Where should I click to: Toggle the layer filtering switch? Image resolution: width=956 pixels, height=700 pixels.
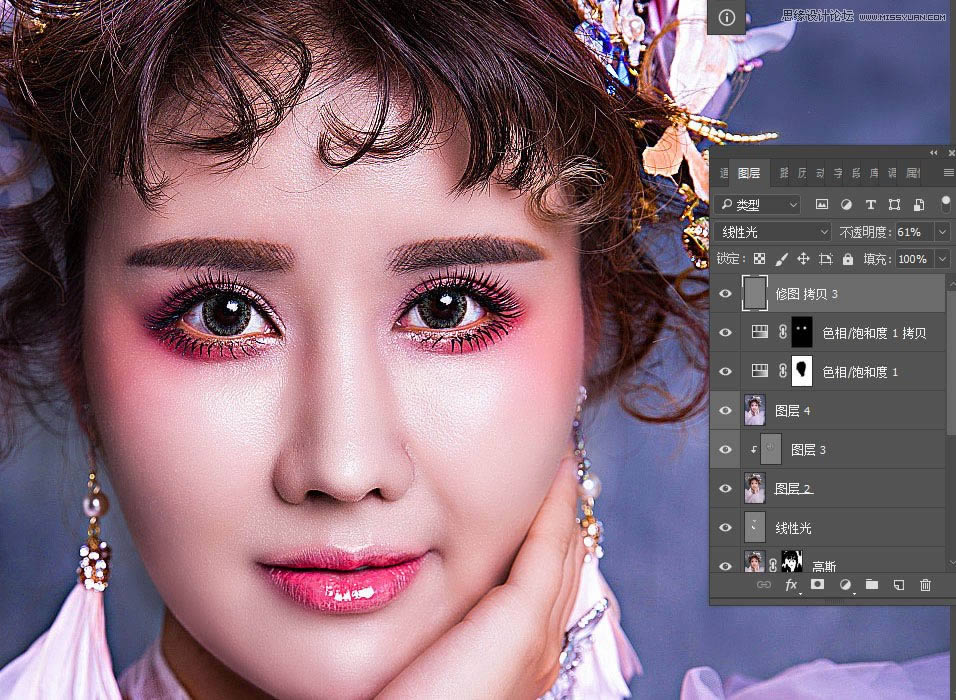pos(946,204)
